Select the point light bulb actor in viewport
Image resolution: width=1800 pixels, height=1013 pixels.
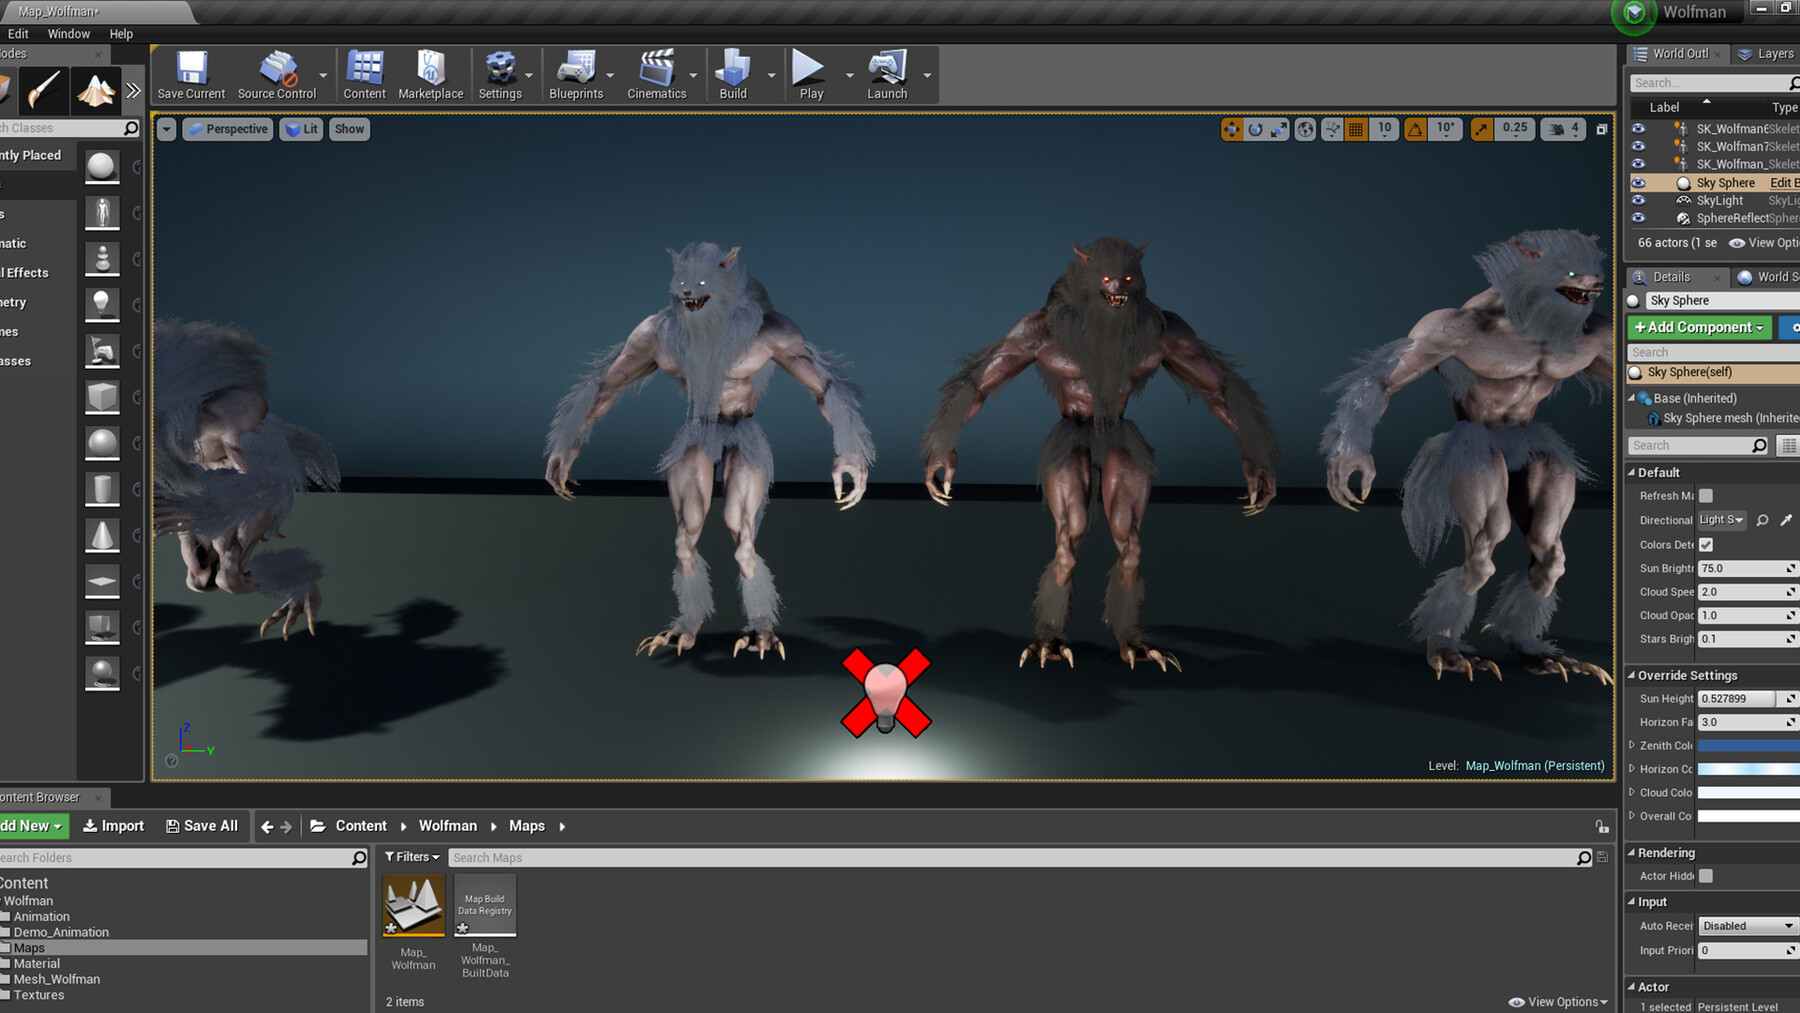pyautogui.click(x=885, y=695)
